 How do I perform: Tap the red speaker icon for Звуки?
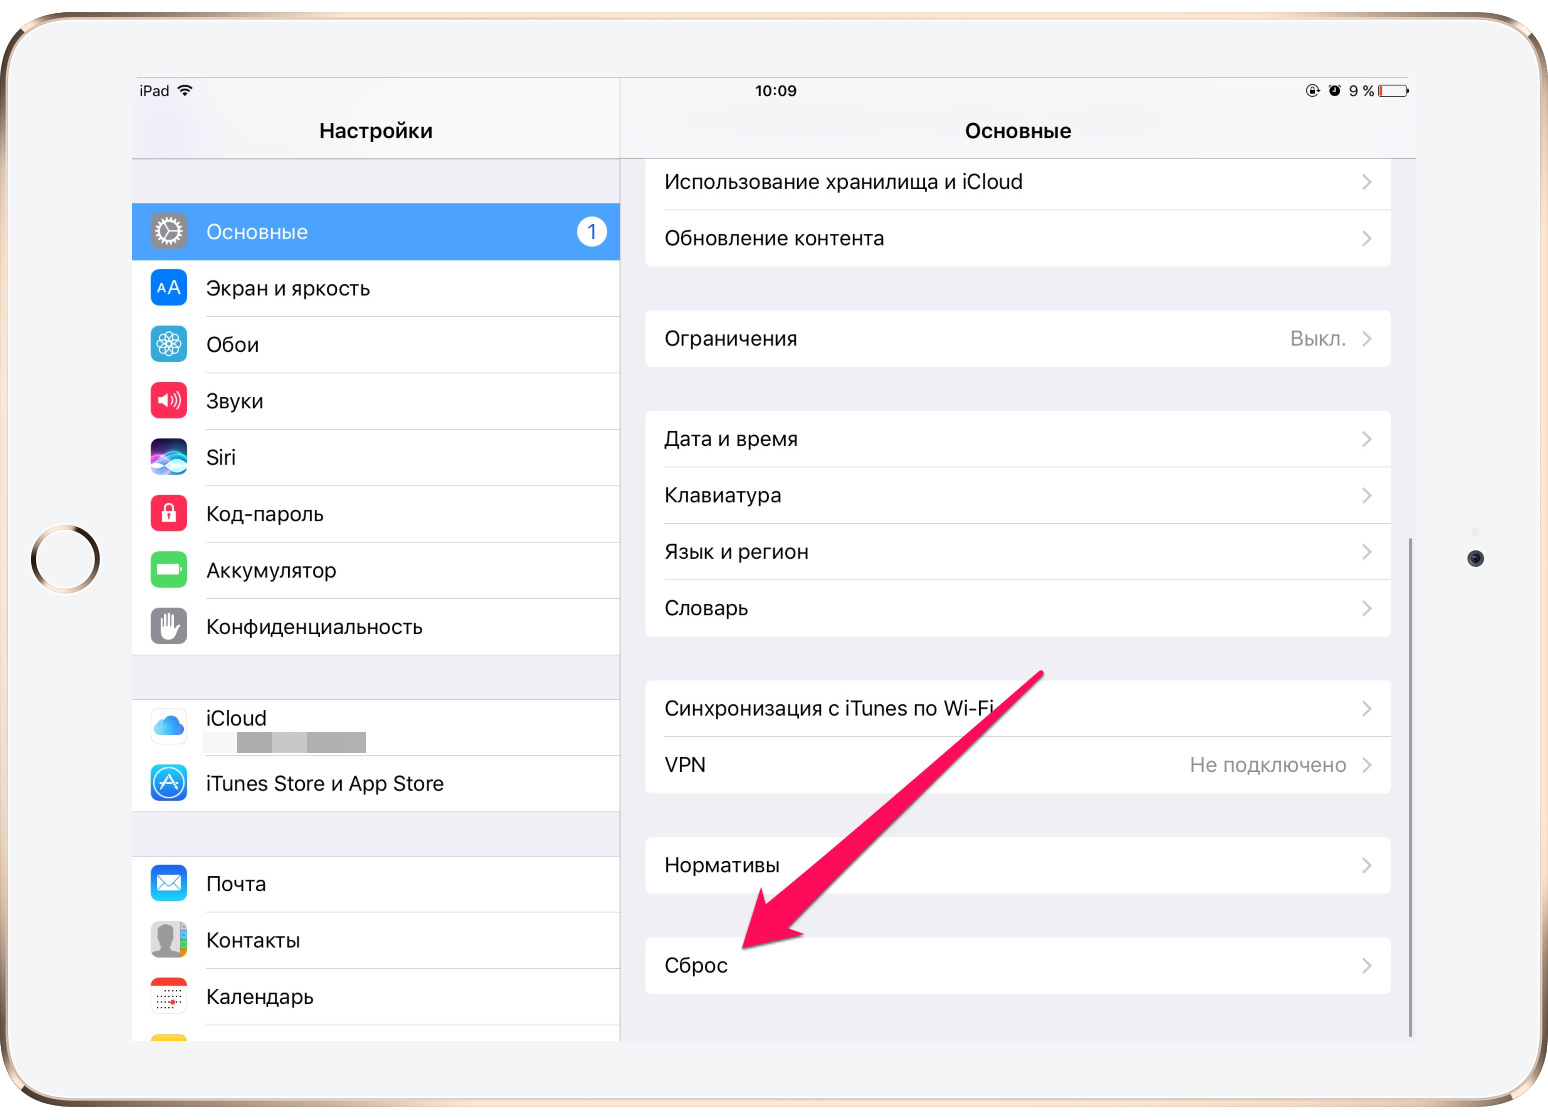[169, 401]
